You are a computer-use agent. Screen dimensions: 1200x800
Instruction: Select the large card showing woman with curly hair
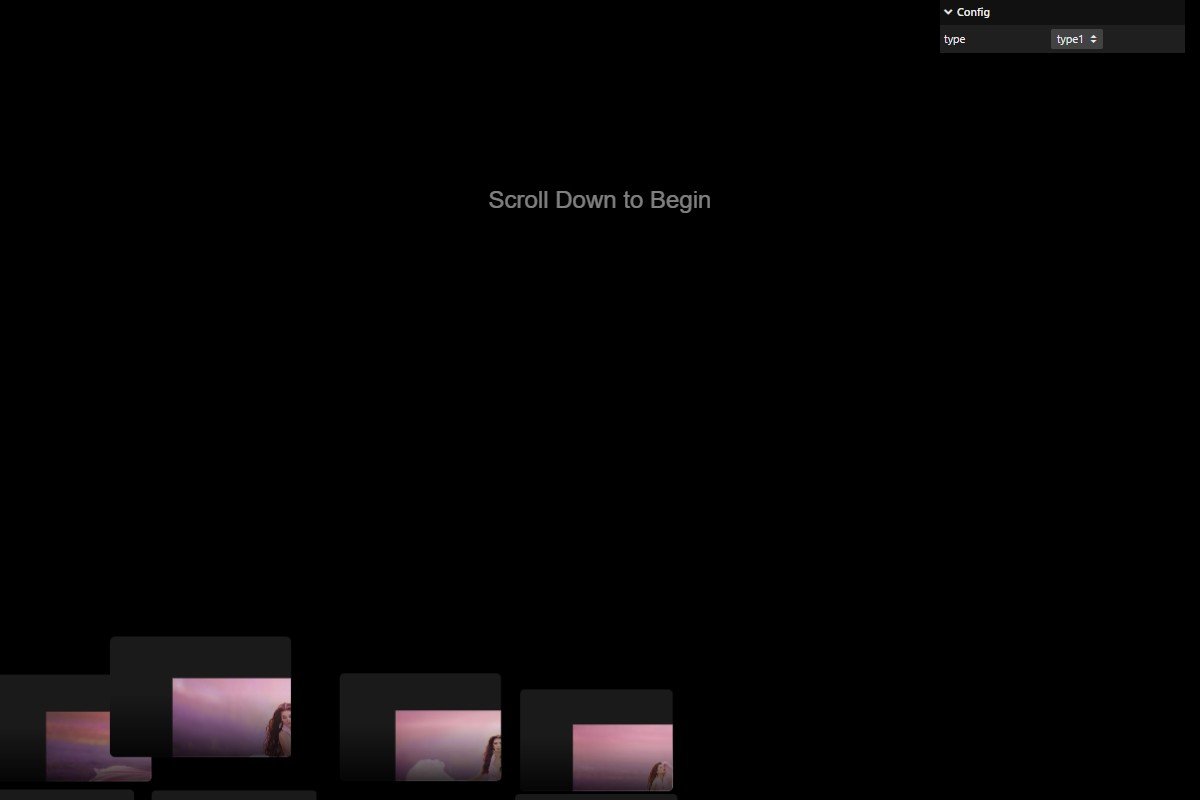pyautogui.click(x=232, y=717)
